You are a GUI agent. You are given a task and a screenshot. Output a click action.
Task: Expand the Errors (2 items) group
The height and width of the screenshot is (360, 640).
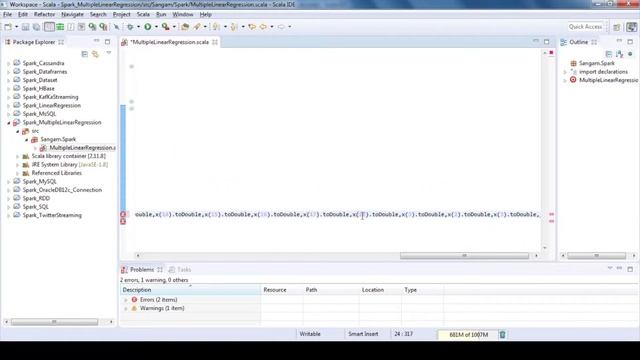(x=126, y=300)
